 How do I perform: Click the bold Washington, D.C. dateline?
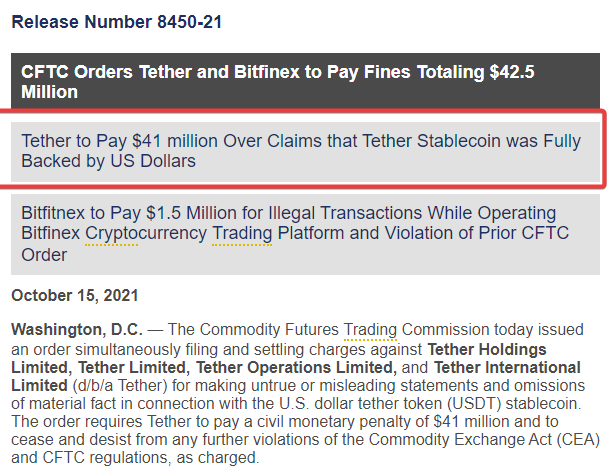click(77, 330)
